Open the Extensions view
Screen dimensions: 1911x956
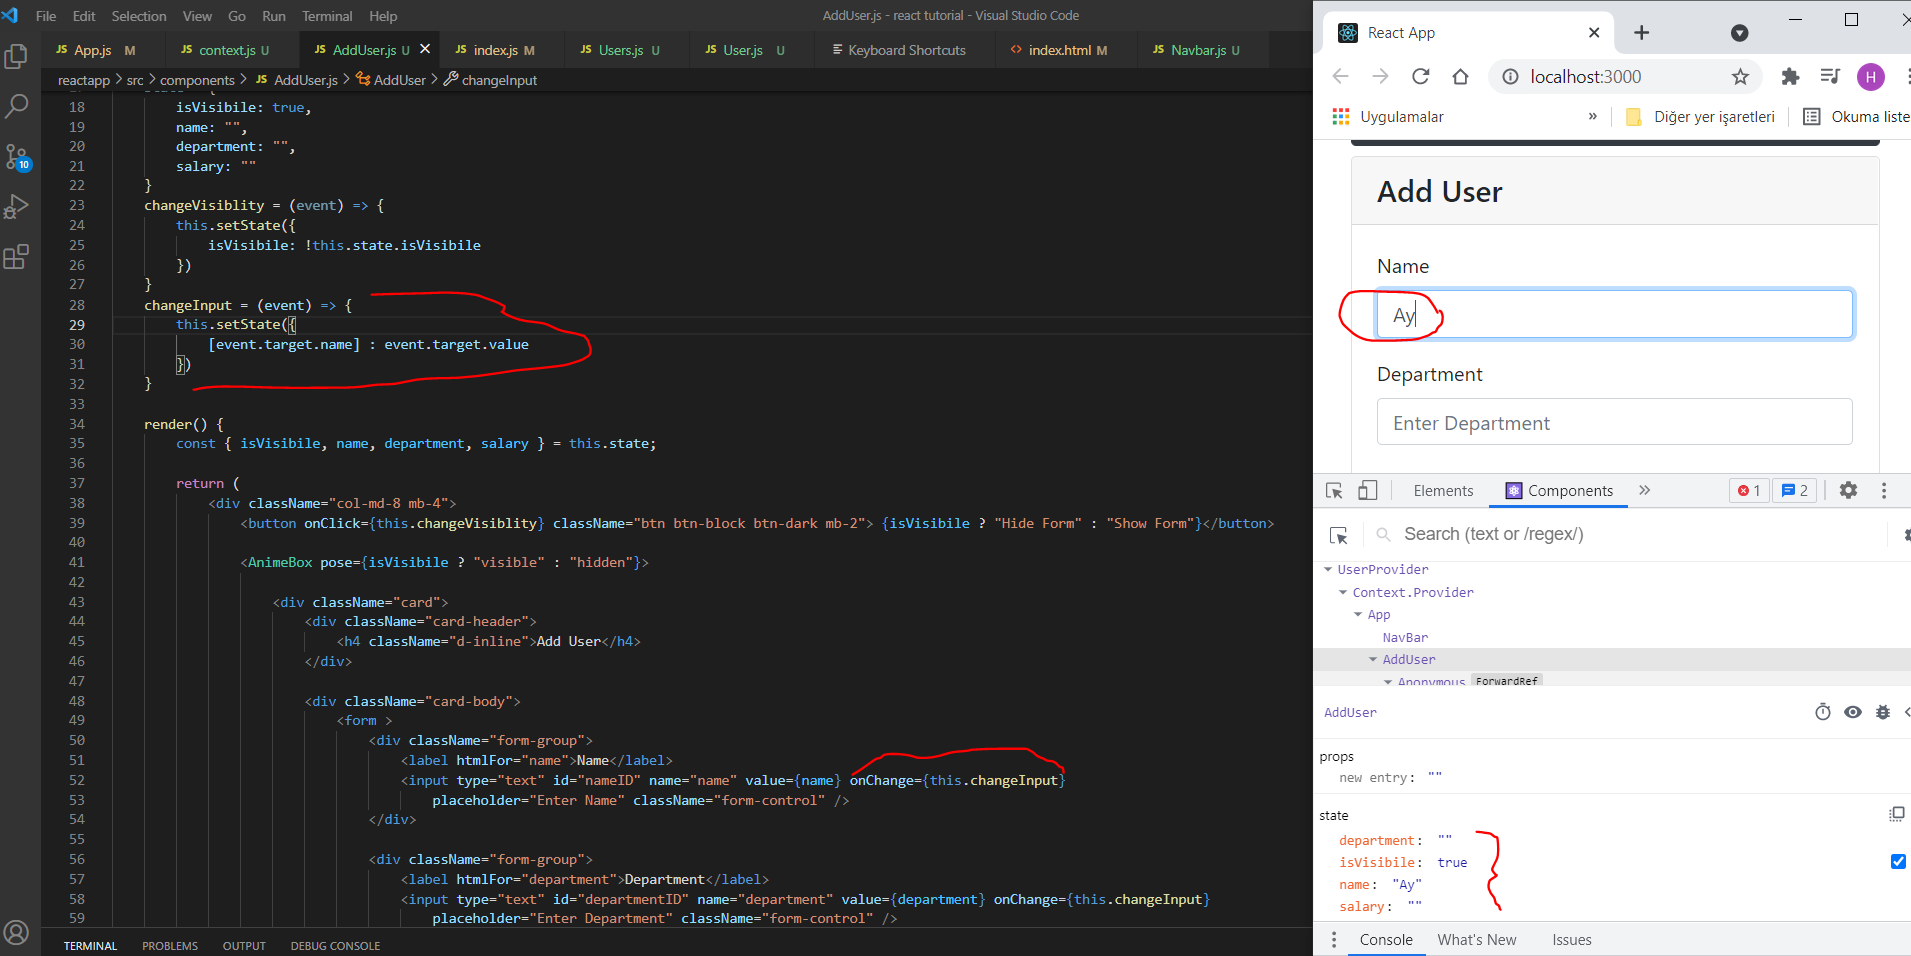16,257
